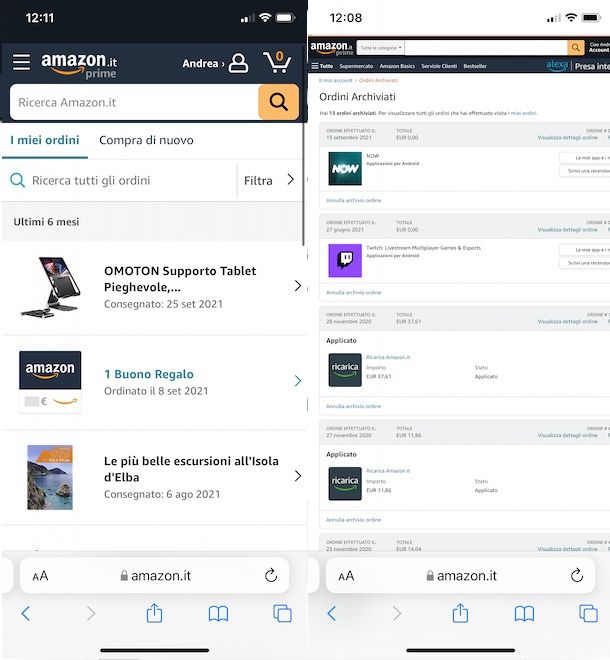This screenshot has width=610, height=660.
Task: Visualizza dettagli ordine for 27 giugno 2021
Action: (567, 230)
